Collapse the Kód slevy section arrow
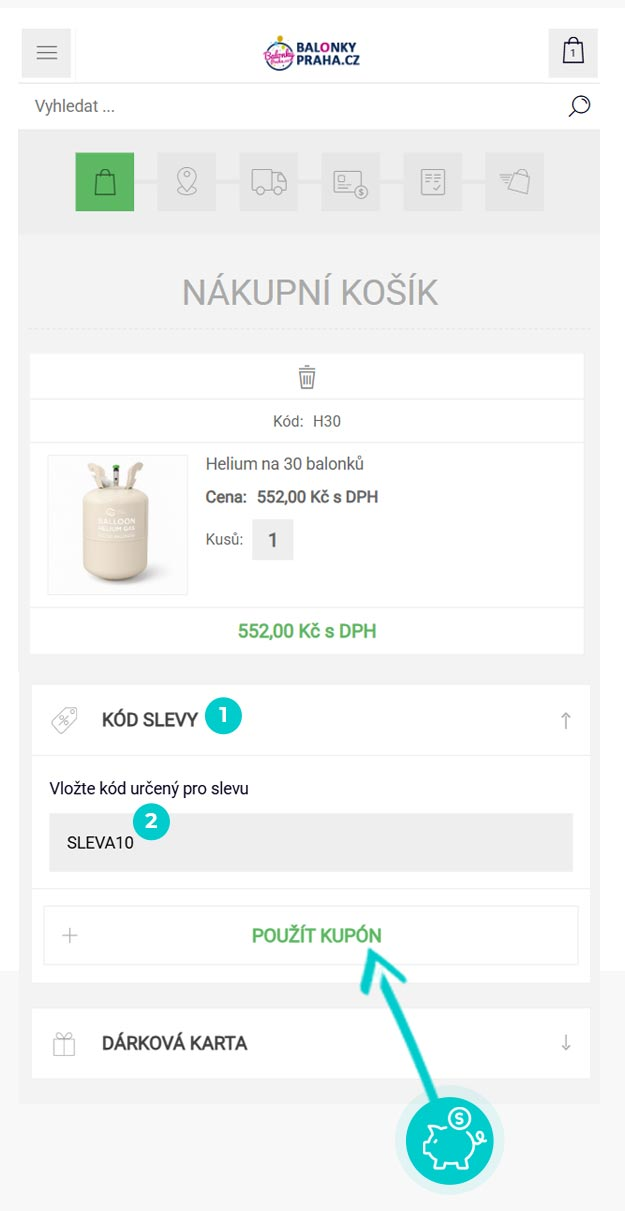 [565, 720]
